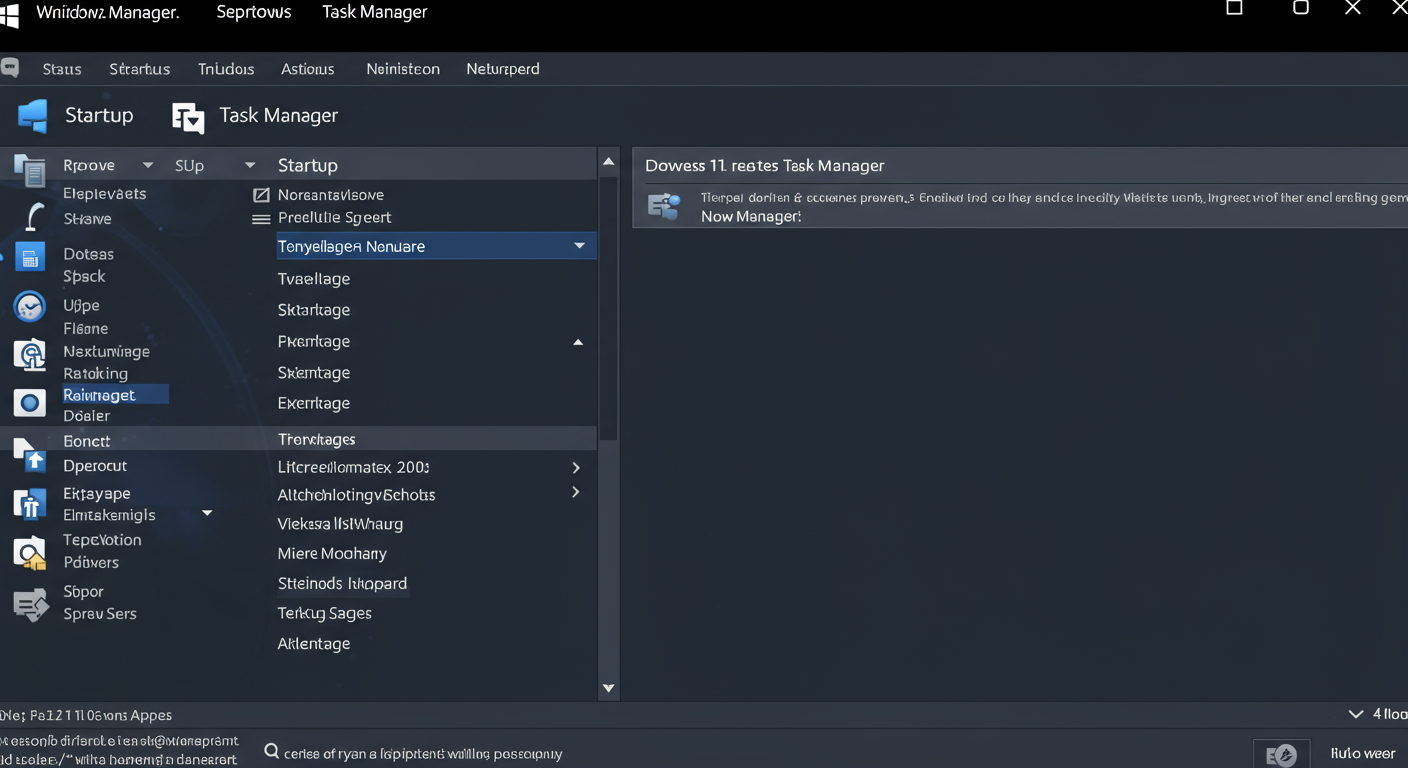Select Steinods hkopard in the list
Viewport: 1408px width, 768px height.
pos(342,584)
